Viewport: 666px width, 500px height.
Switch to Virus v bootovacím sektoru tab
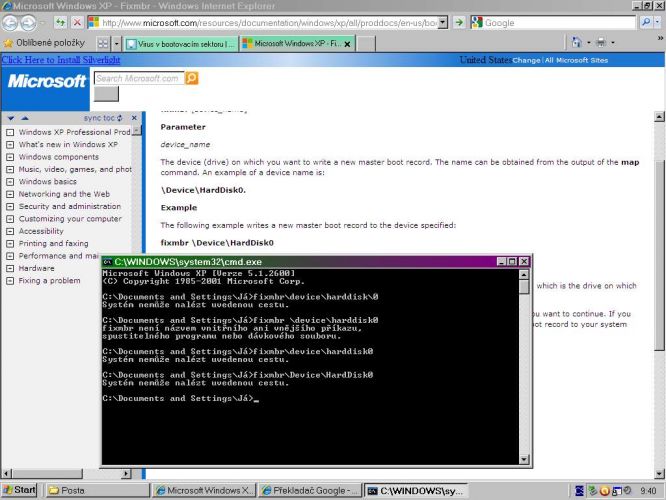click(x=181, y=44)
